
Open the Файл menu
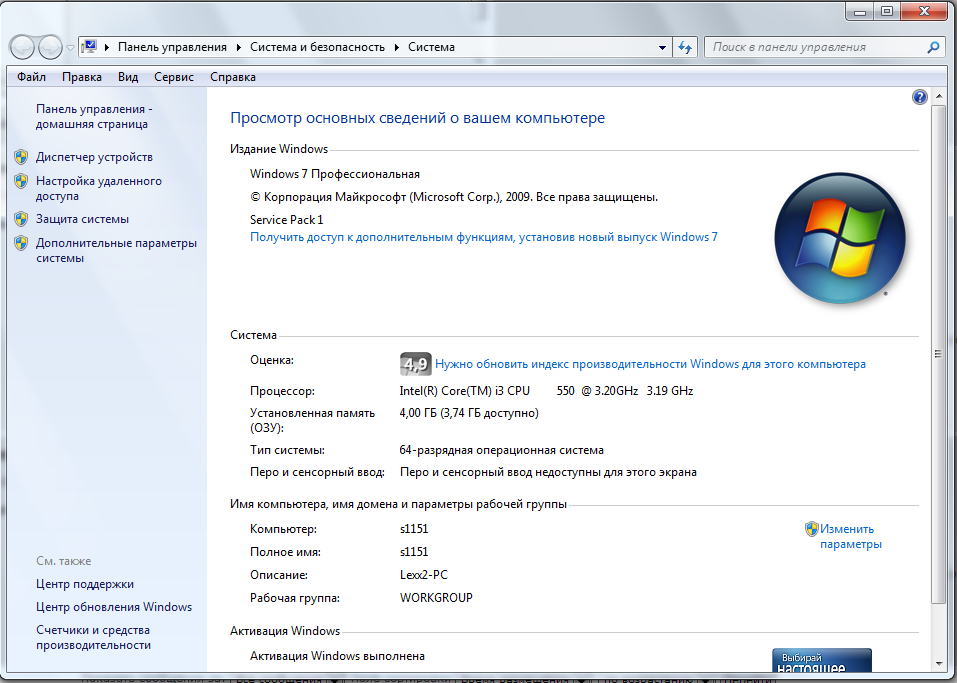tap(32, 77)
